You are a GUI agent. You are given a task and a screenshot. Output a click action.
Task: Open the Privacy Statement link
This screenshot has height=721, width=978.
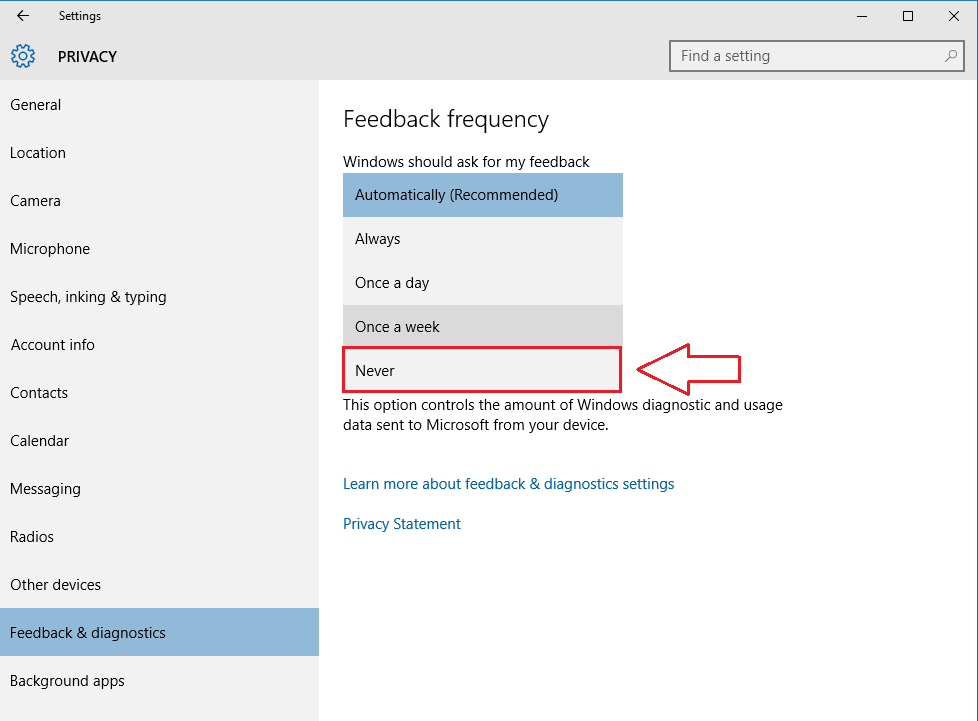coord(402,524)
